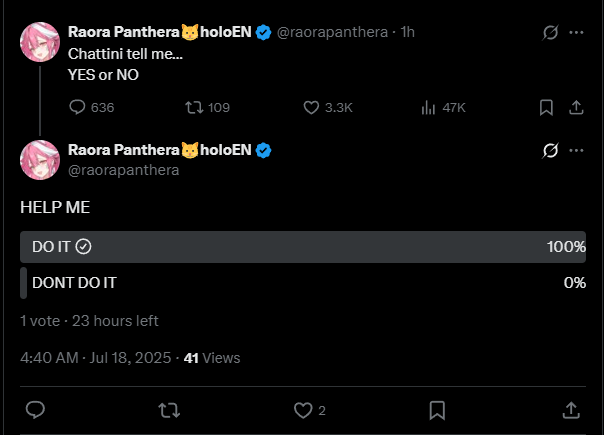This screenshot has height=435, width=604.
Task: Bookmark the HELP ME poll tweet
Action: click(x=437, y=410)
